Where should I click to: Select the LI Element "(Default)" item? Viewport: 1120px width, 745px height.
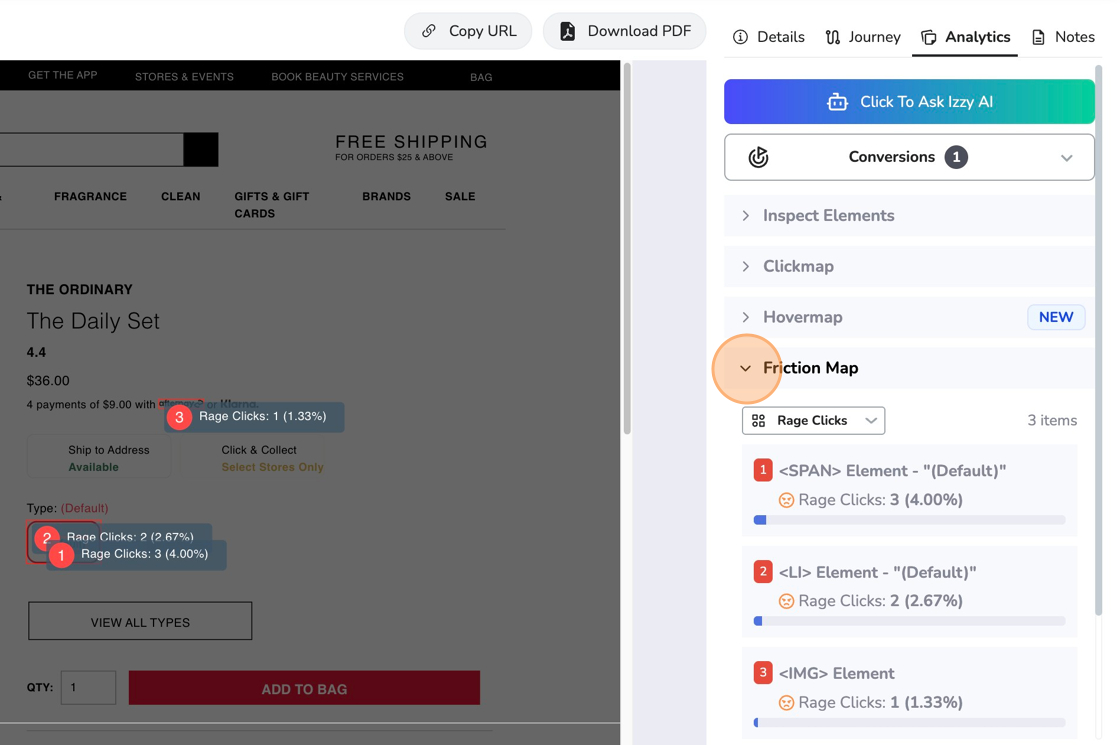(909, 591)
